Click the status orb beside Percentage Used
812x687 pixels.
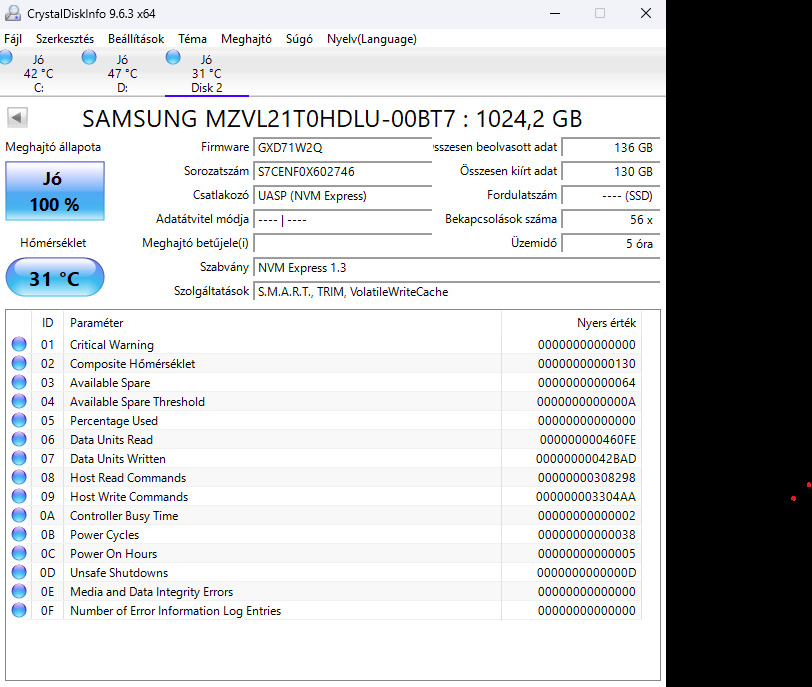click(x=19, y=420)
